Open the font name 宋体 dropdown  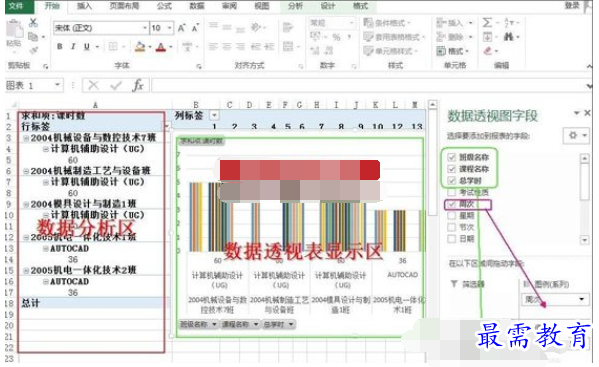145,28
